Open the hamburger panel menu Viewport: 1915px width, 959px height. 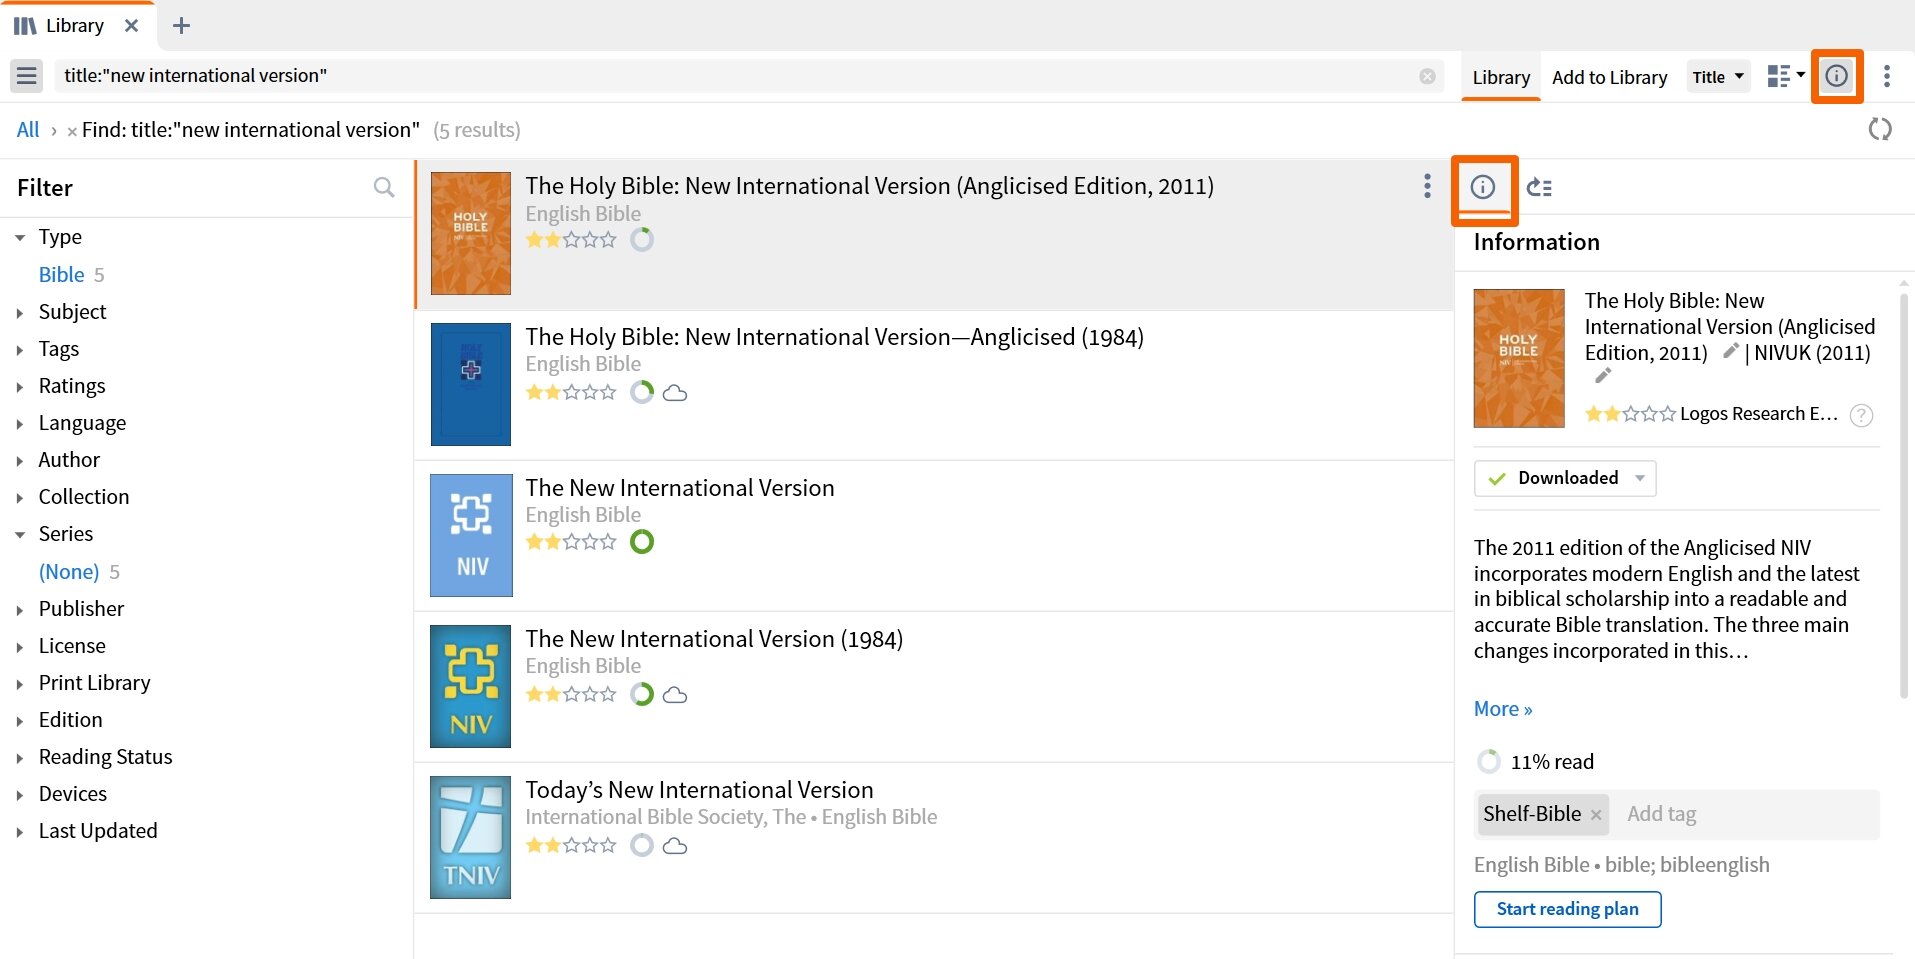tap(27, 76)
